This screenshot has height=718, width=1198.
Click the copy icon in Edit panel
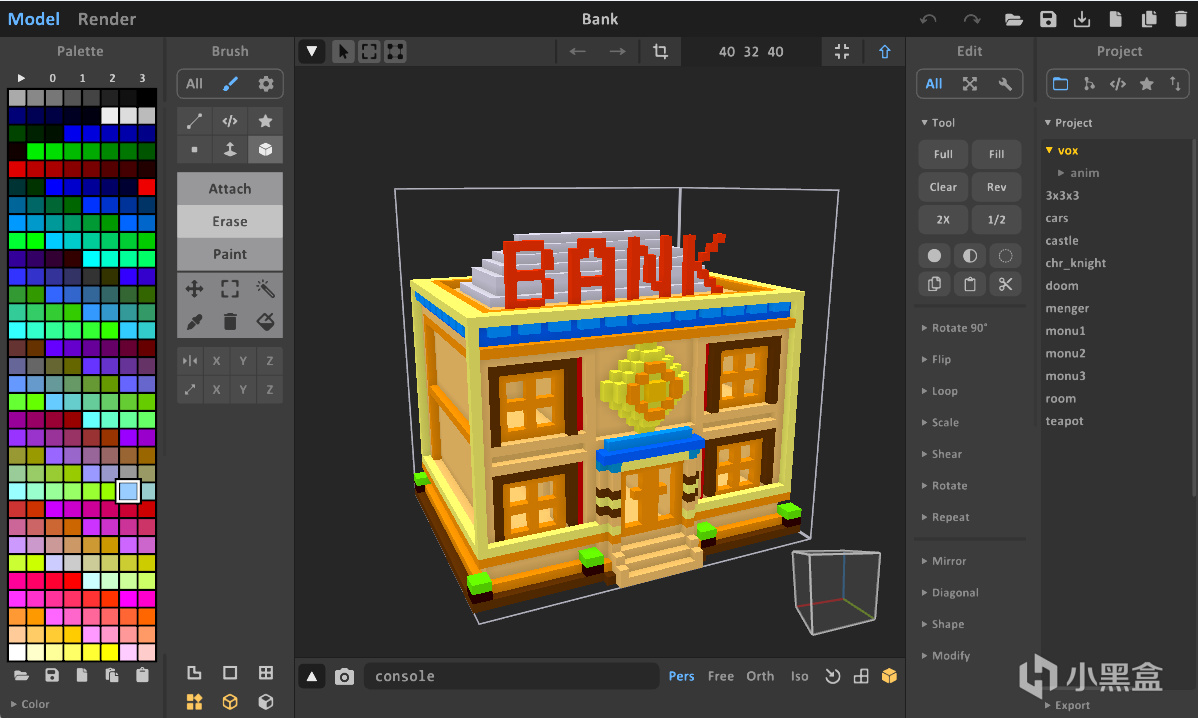coord(934,284)
